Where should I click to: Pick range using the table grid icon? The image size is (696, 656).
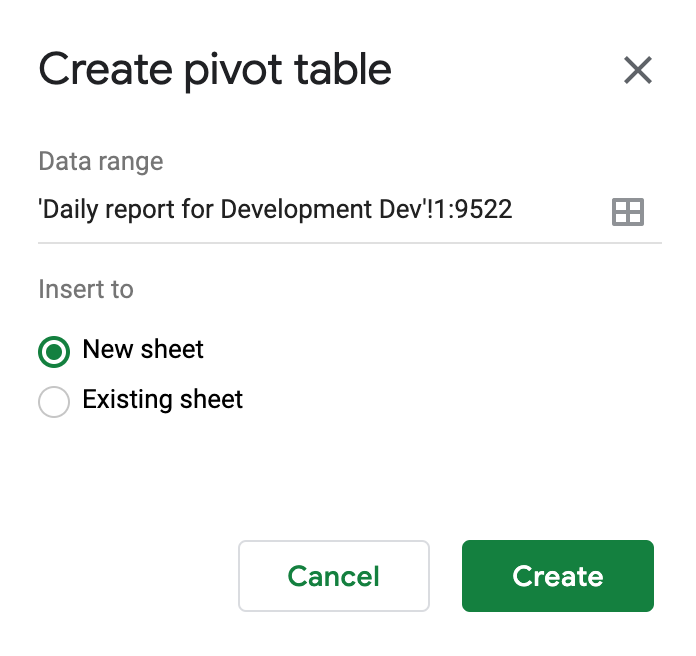(628, 212)
